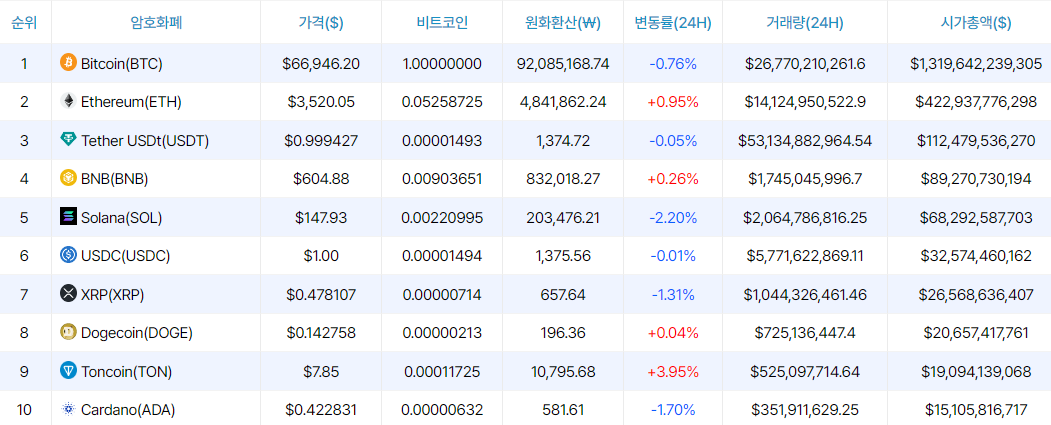Select BNB price $604.88

pyautogui.click(x=321, y=179)
